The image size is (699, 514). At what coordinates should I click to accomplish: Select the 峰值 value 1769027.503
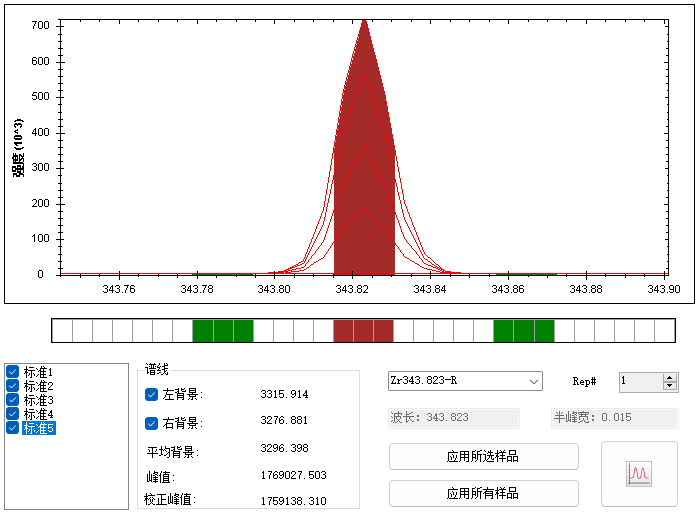pos(294,475)
